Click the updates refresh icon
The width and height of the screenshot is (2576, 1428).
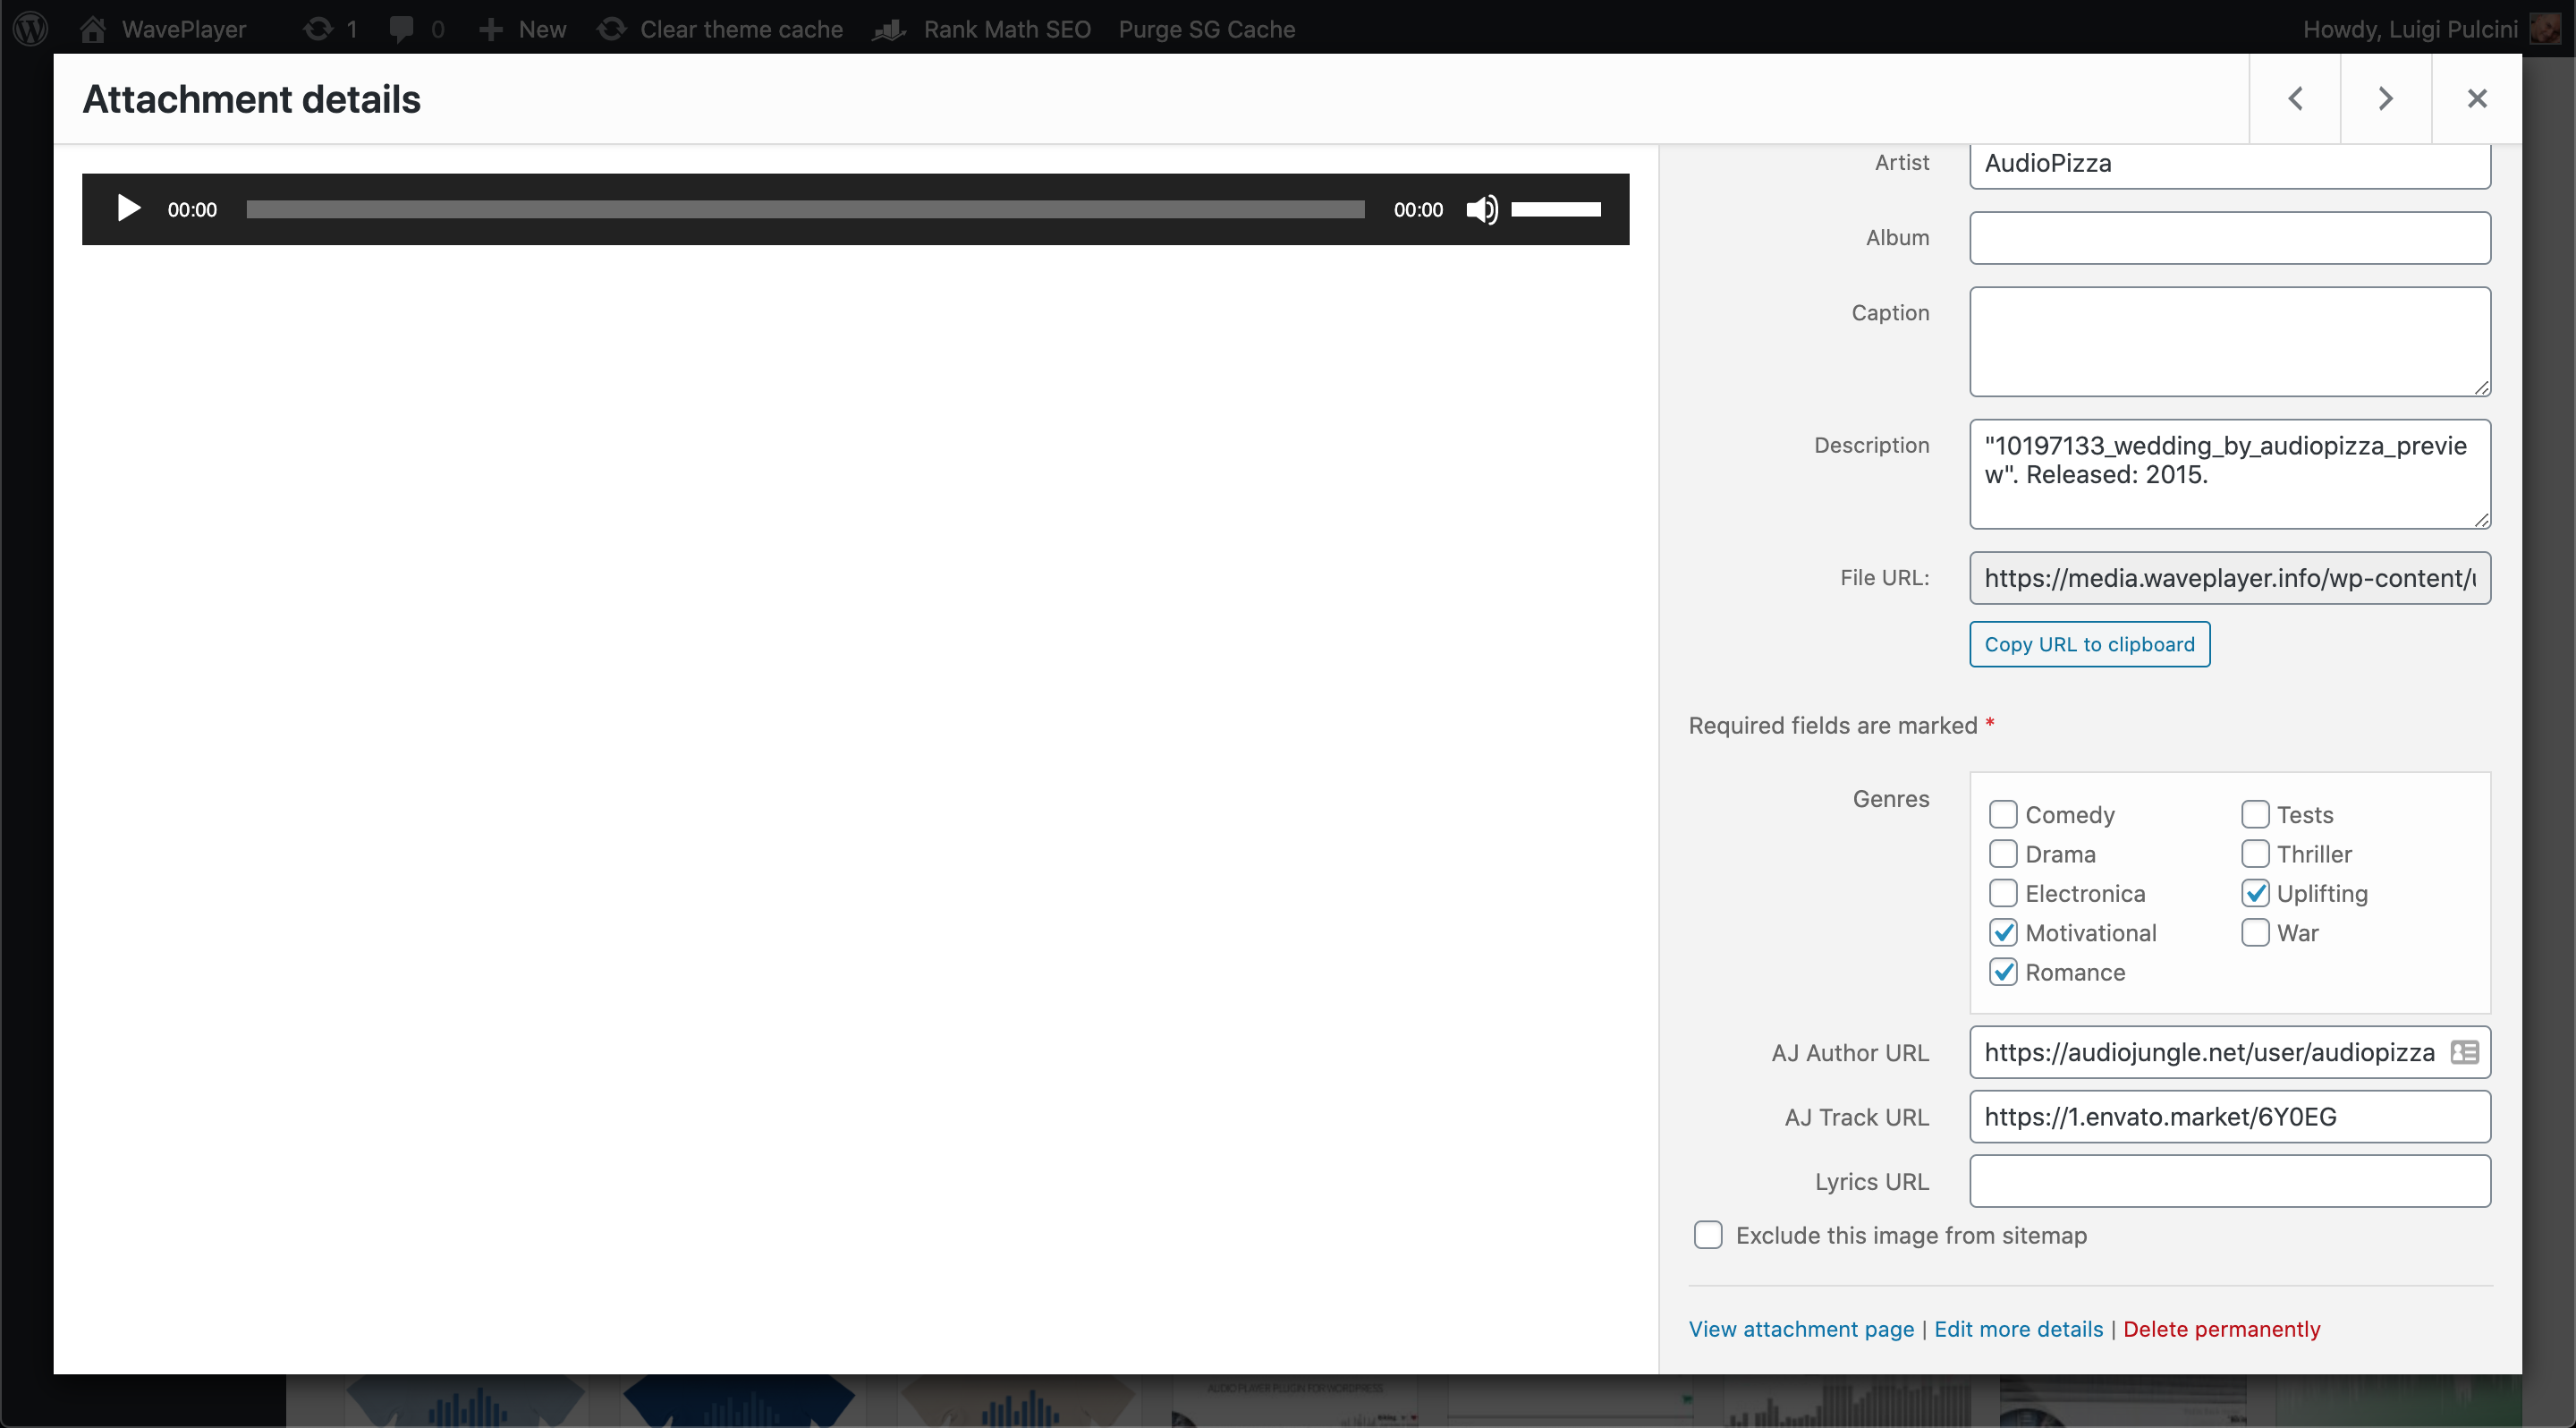pyautogui.click(x=318, y=28)
